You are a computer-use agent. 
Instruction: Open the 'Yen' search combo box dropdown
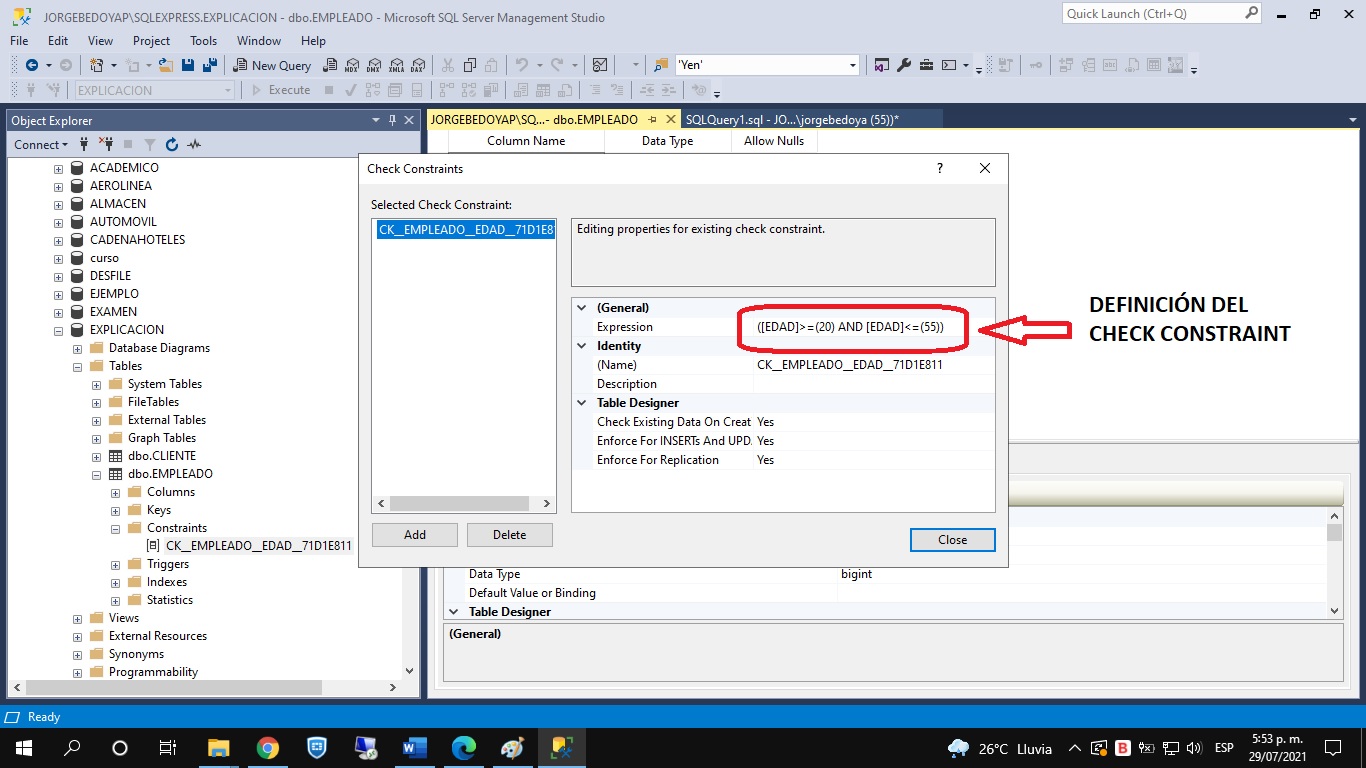click(853, 65)
